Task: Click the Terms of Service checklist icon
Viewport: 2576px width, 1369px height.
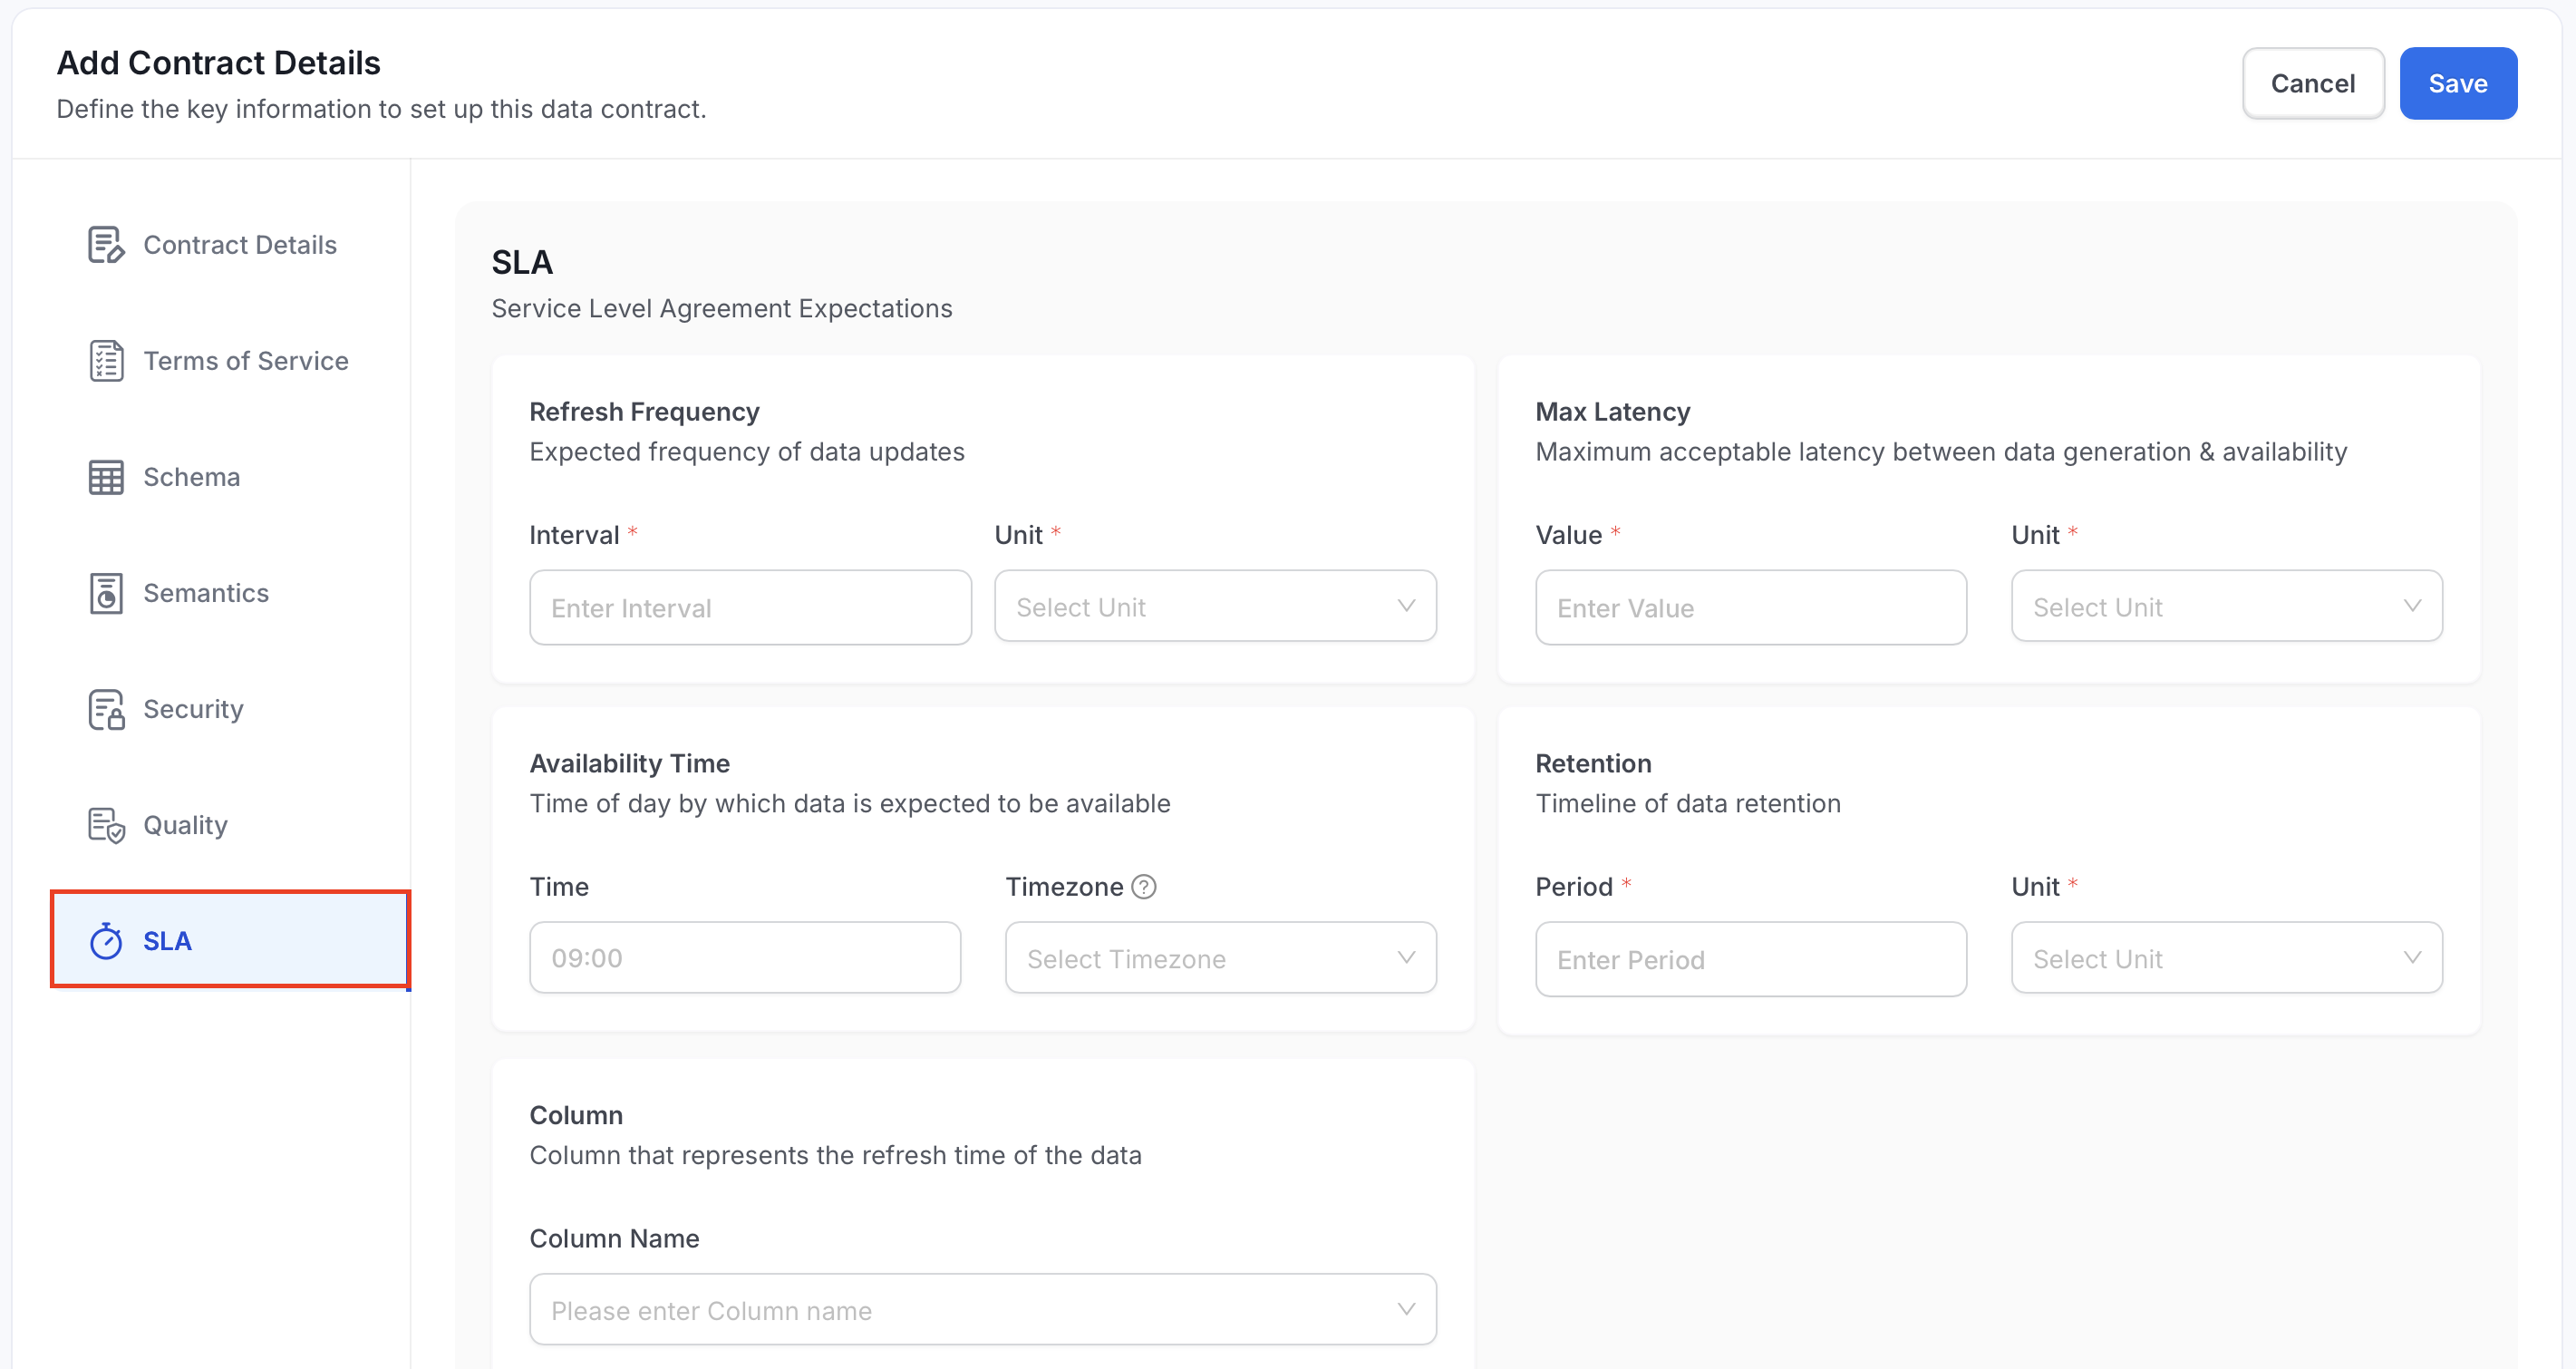Action: 106,361
